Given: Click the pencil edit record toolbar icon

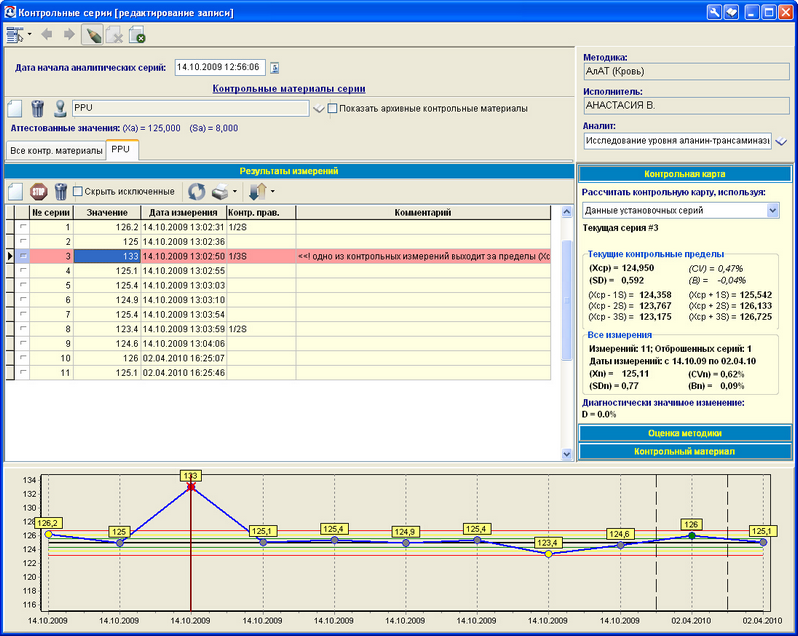Looking at the screenshot, I should [92, 35].
